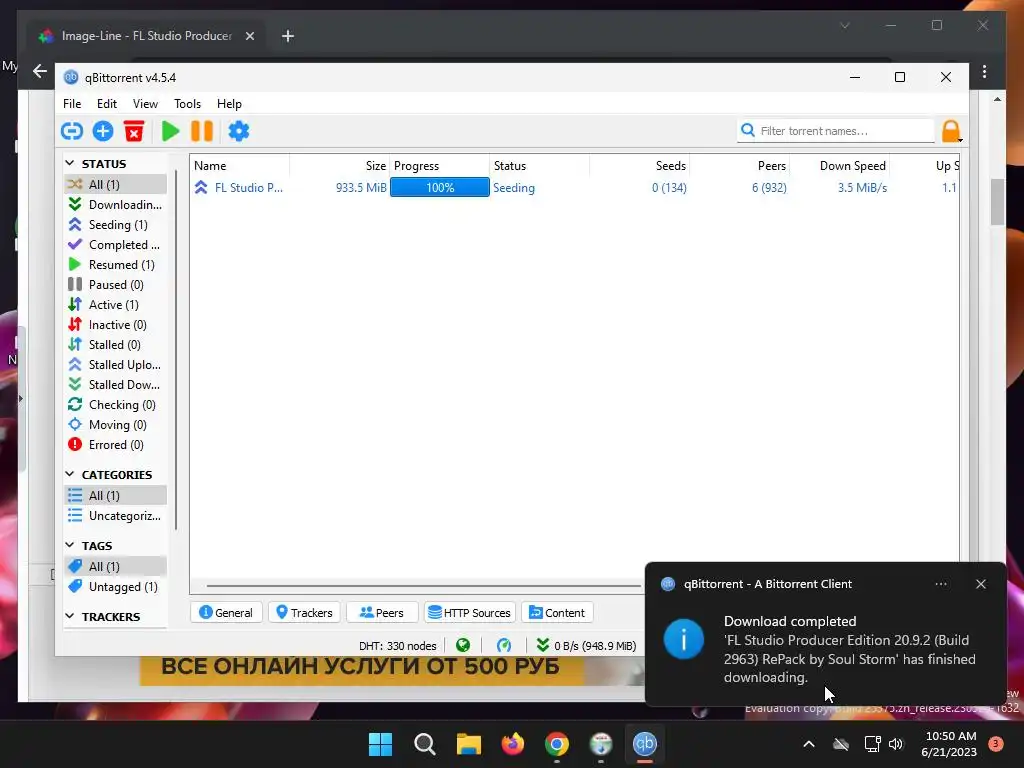
Task: Select the Errored (0) filter
Action: (x=116, y=445)
